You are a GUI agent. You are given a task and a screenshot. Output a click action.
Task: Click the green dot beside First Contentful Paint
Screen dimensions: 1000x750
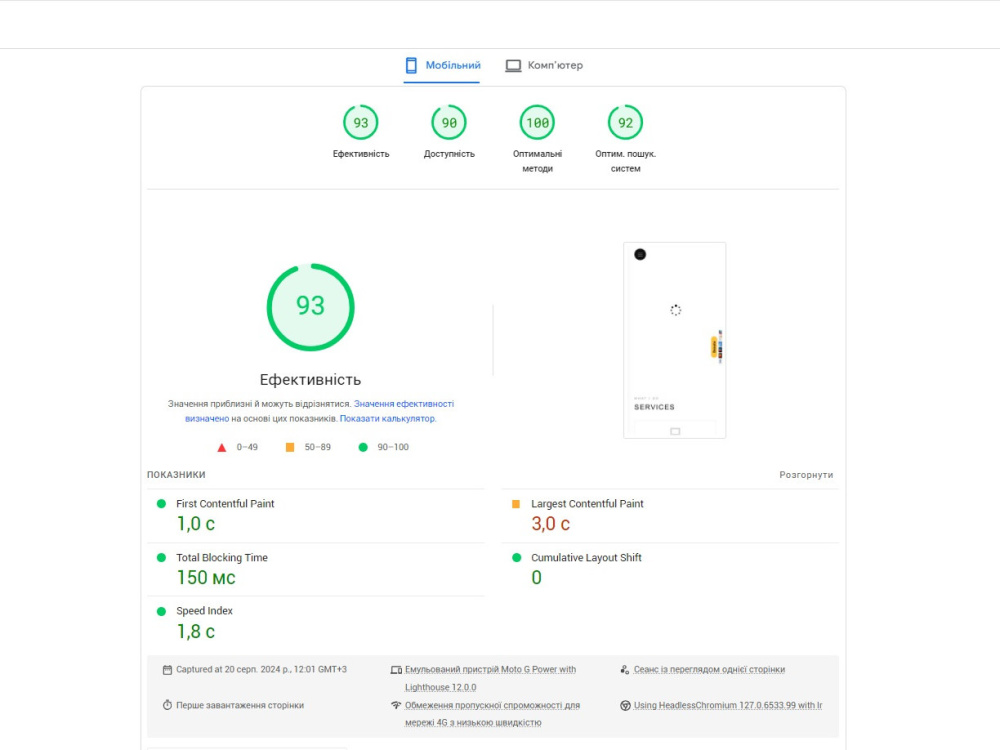(x=162, y=503)
